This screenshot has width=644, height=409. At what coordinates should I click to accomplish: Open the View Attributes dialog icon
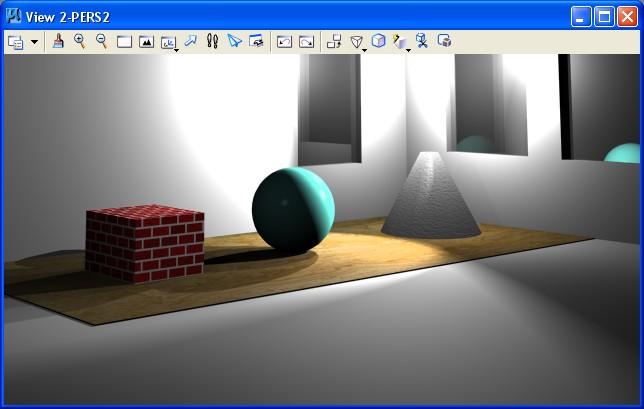15,42
